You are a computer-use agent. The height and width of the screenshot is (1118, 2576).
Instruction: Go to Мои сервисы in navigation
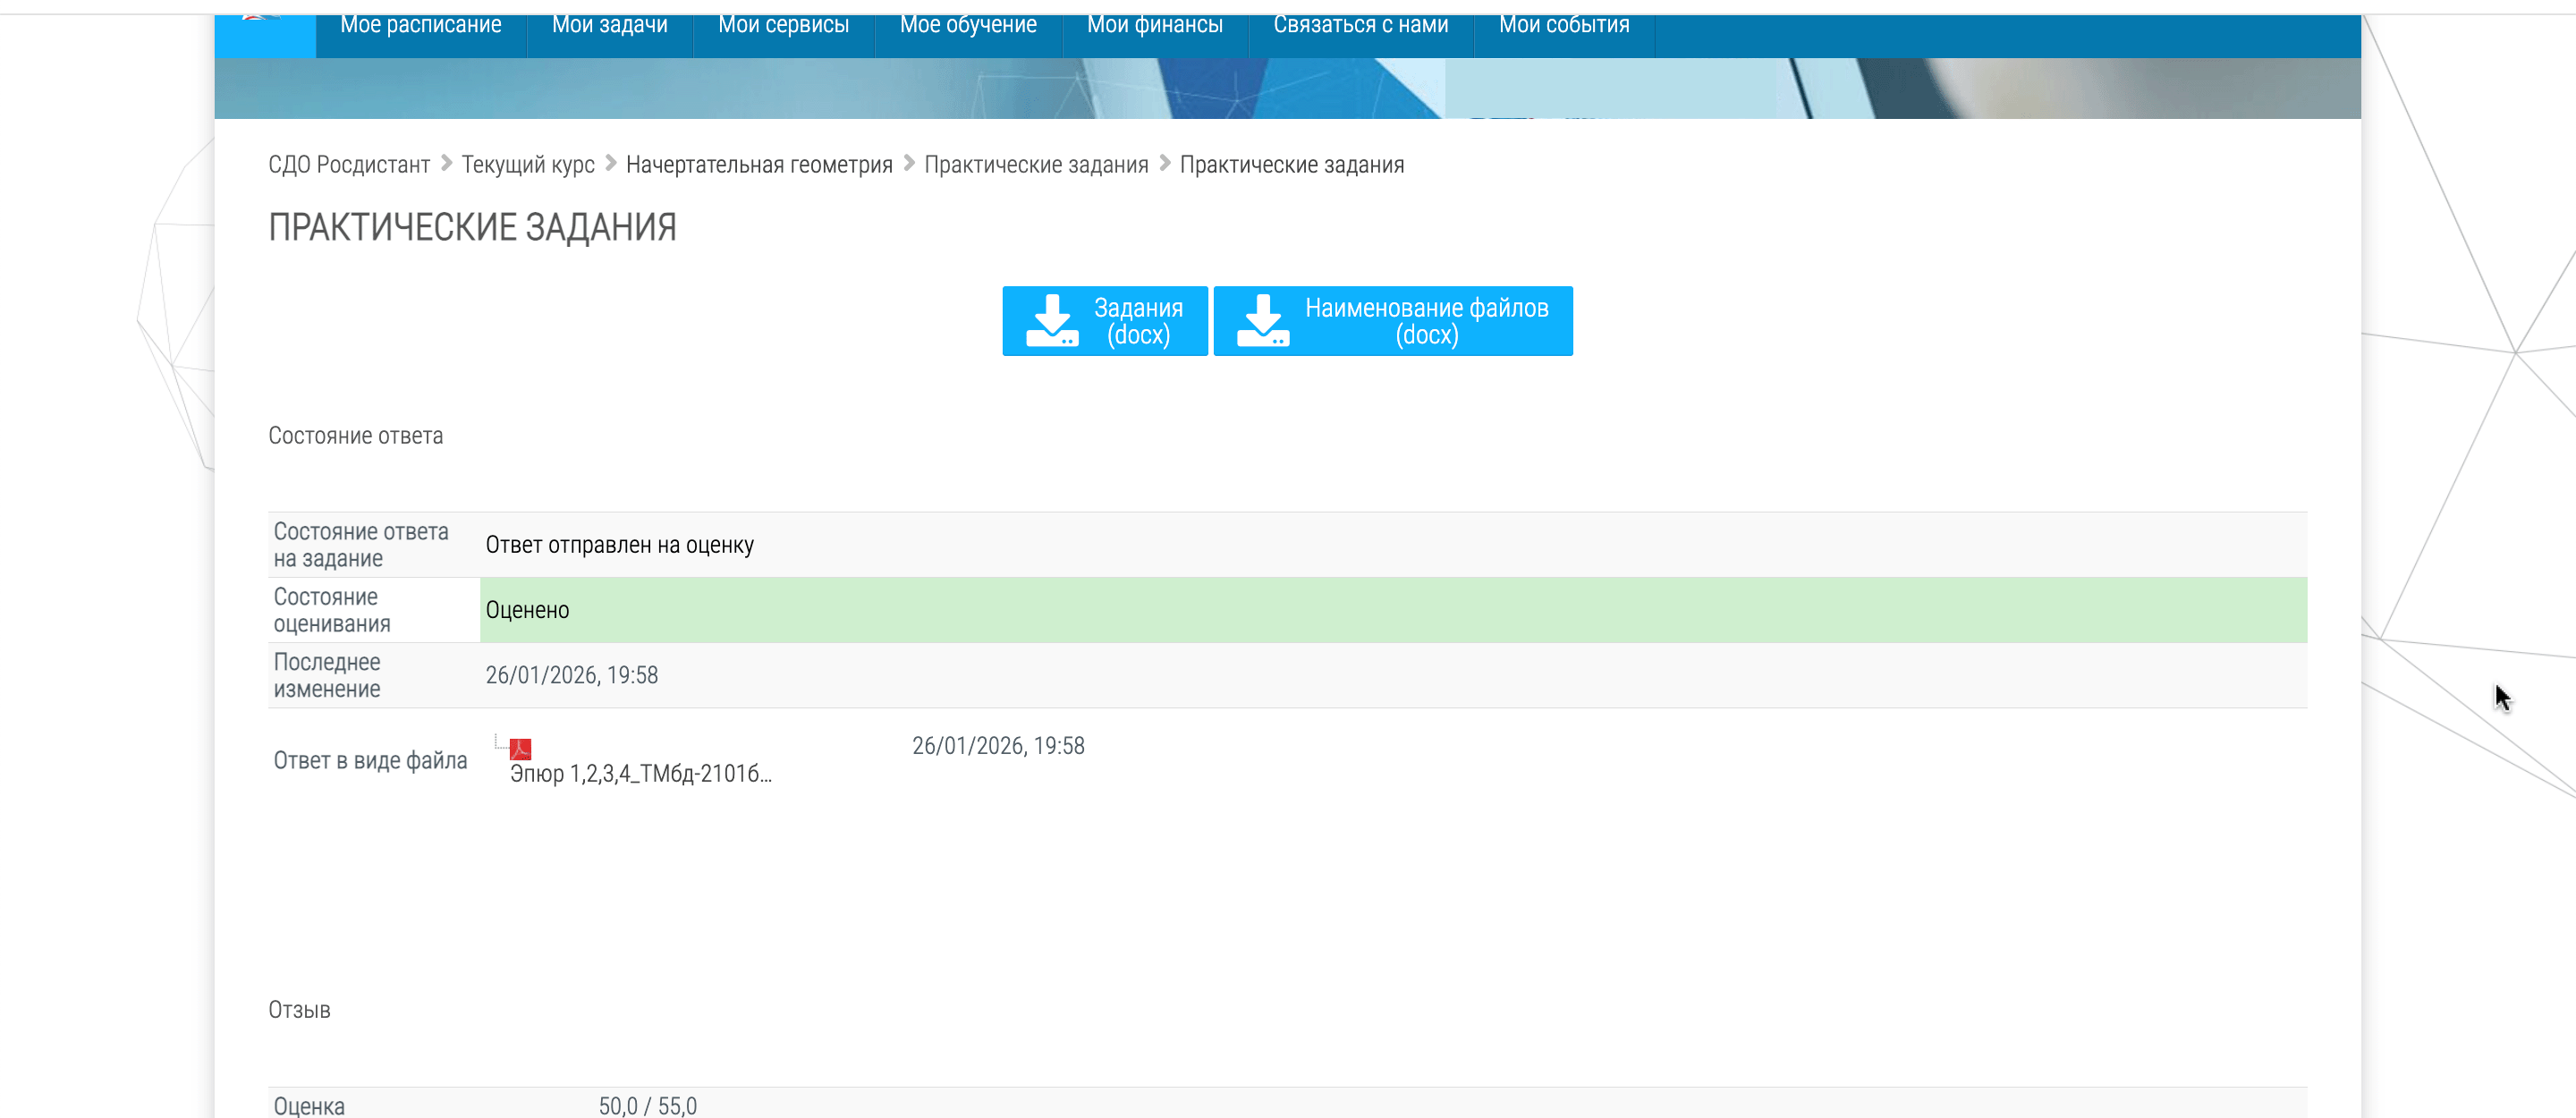(x=783, y=26)
